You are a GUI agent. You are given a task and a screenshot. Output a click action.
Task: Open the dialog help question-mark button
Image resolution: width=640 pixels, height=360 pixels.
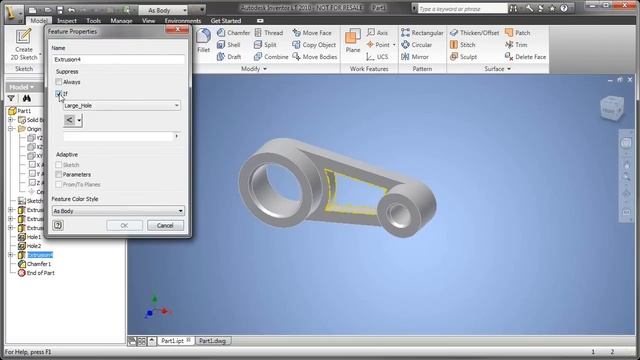[x=58, y=225]
